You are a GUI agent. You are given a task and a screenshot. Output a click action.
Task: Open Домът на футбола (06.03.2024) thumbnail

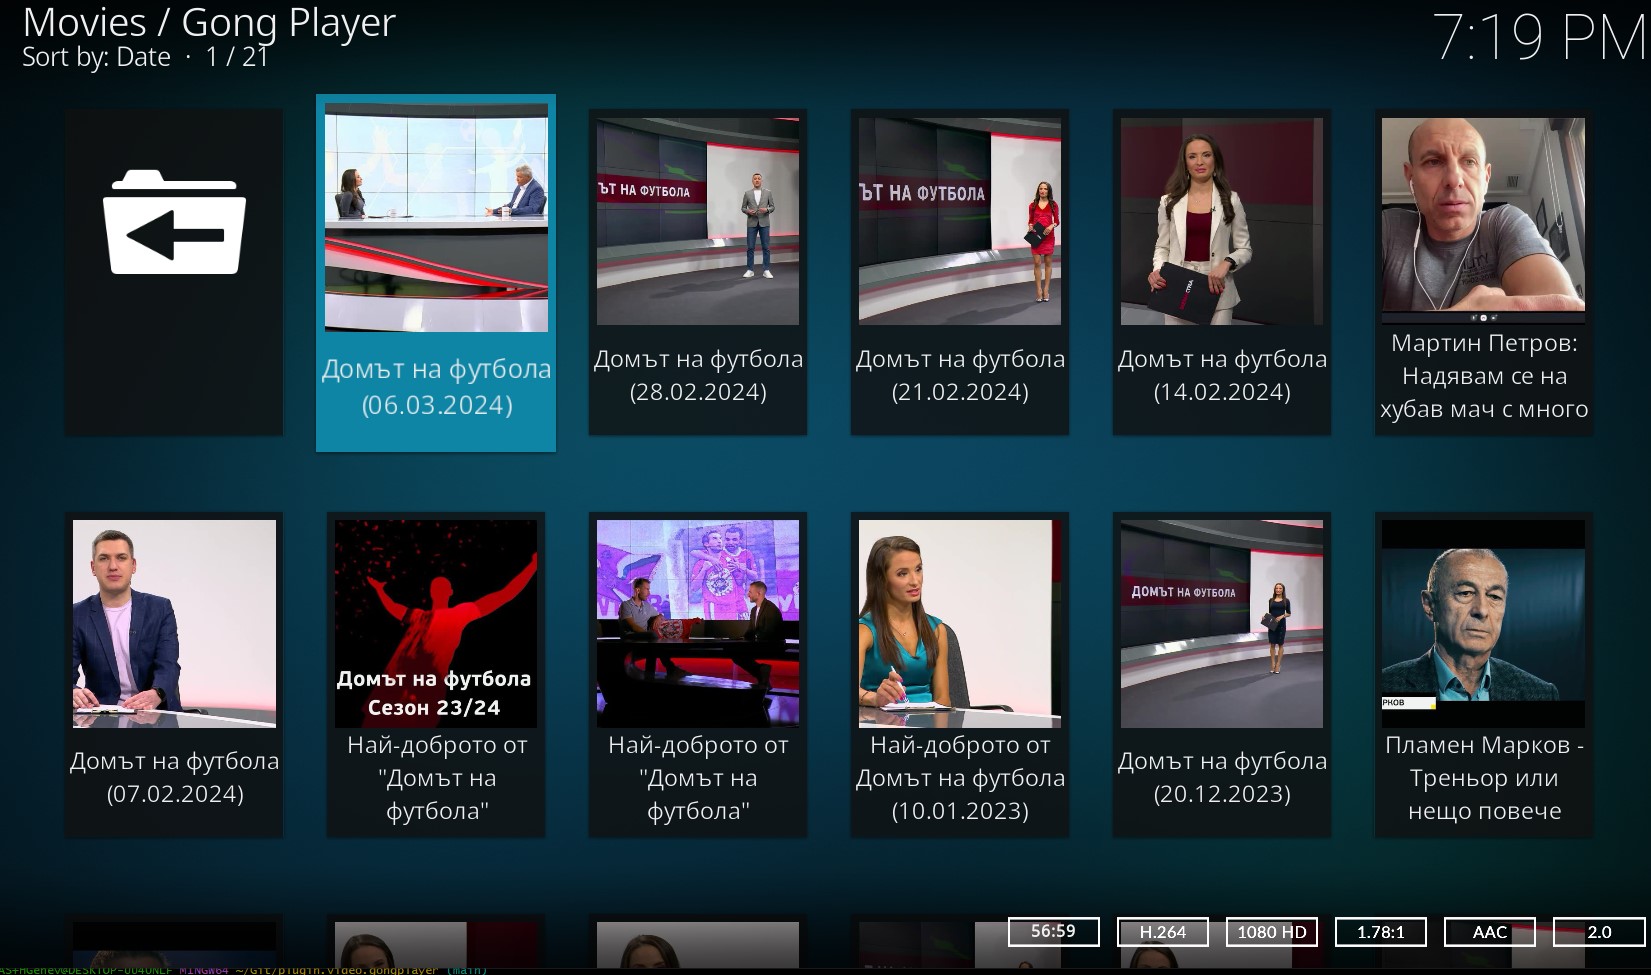click(x=436, y=217)
